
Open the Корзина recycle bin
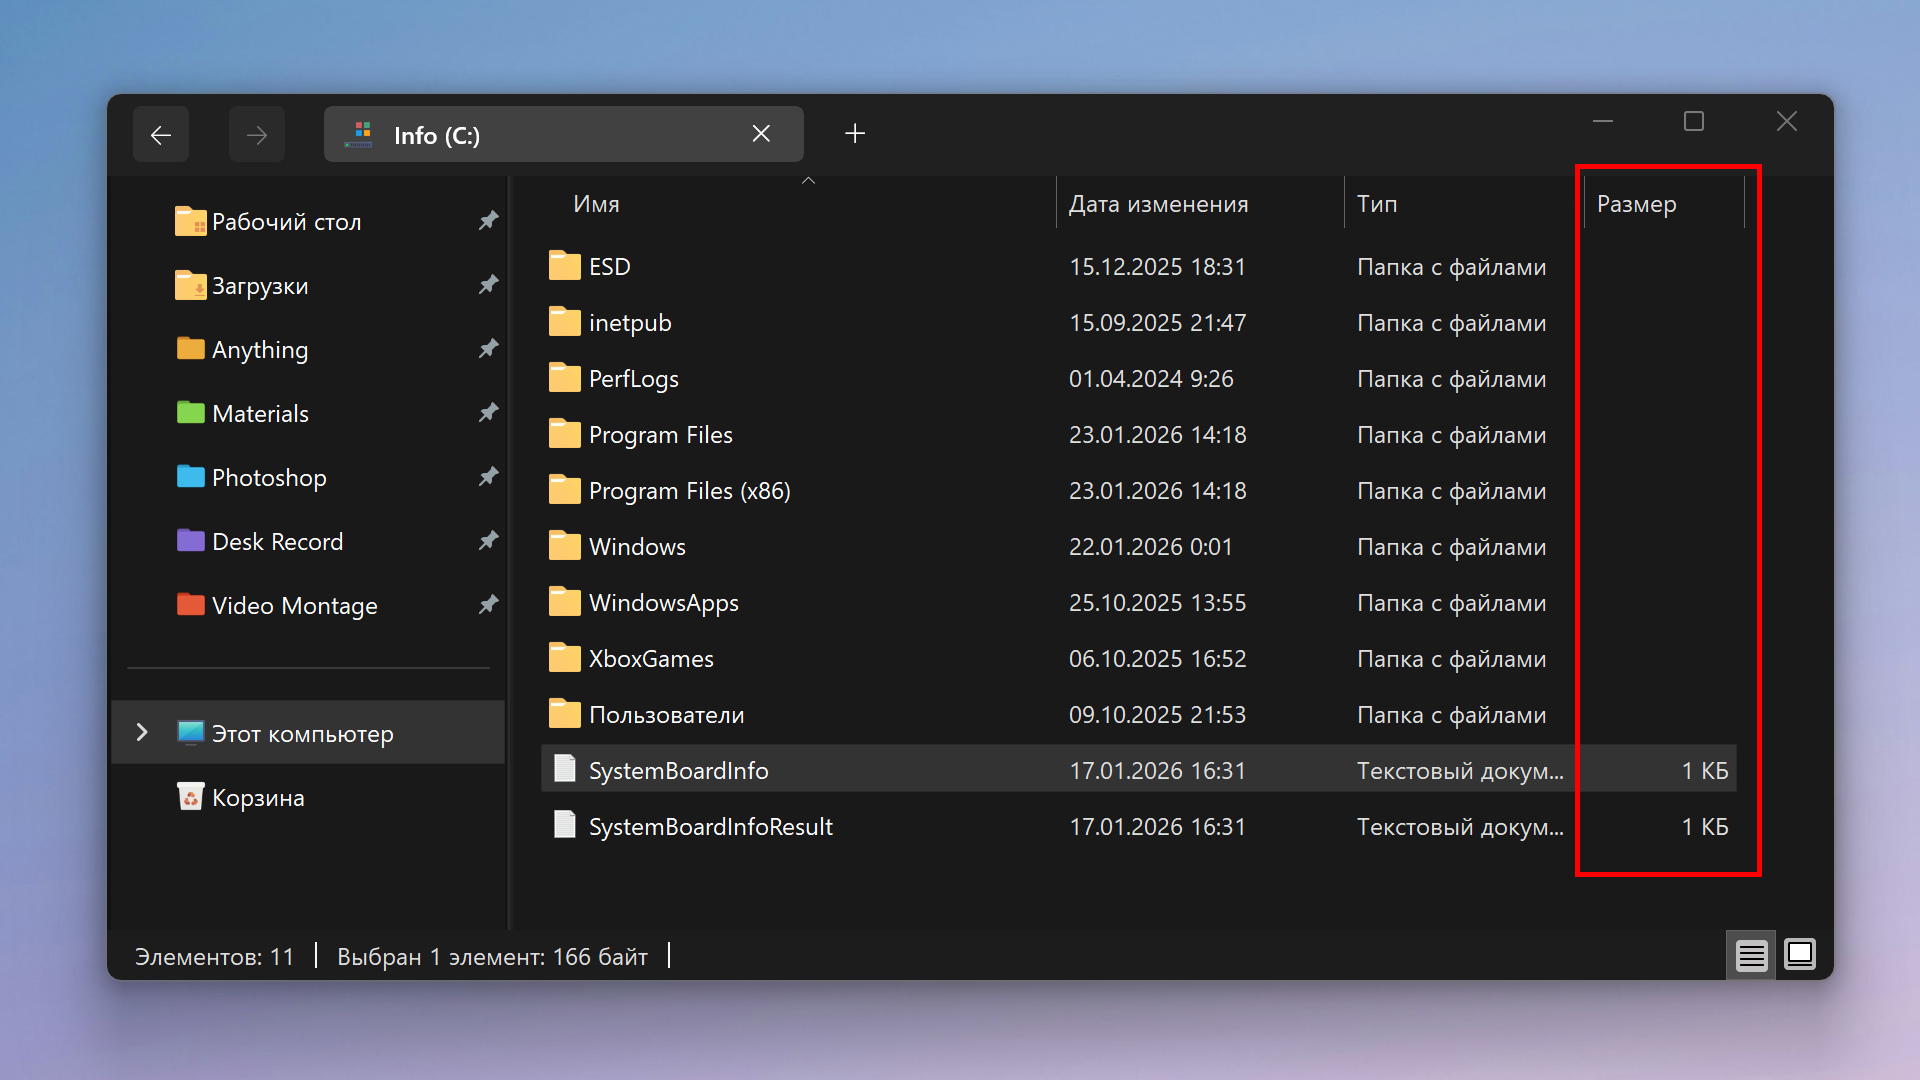(x=258, y=798)
